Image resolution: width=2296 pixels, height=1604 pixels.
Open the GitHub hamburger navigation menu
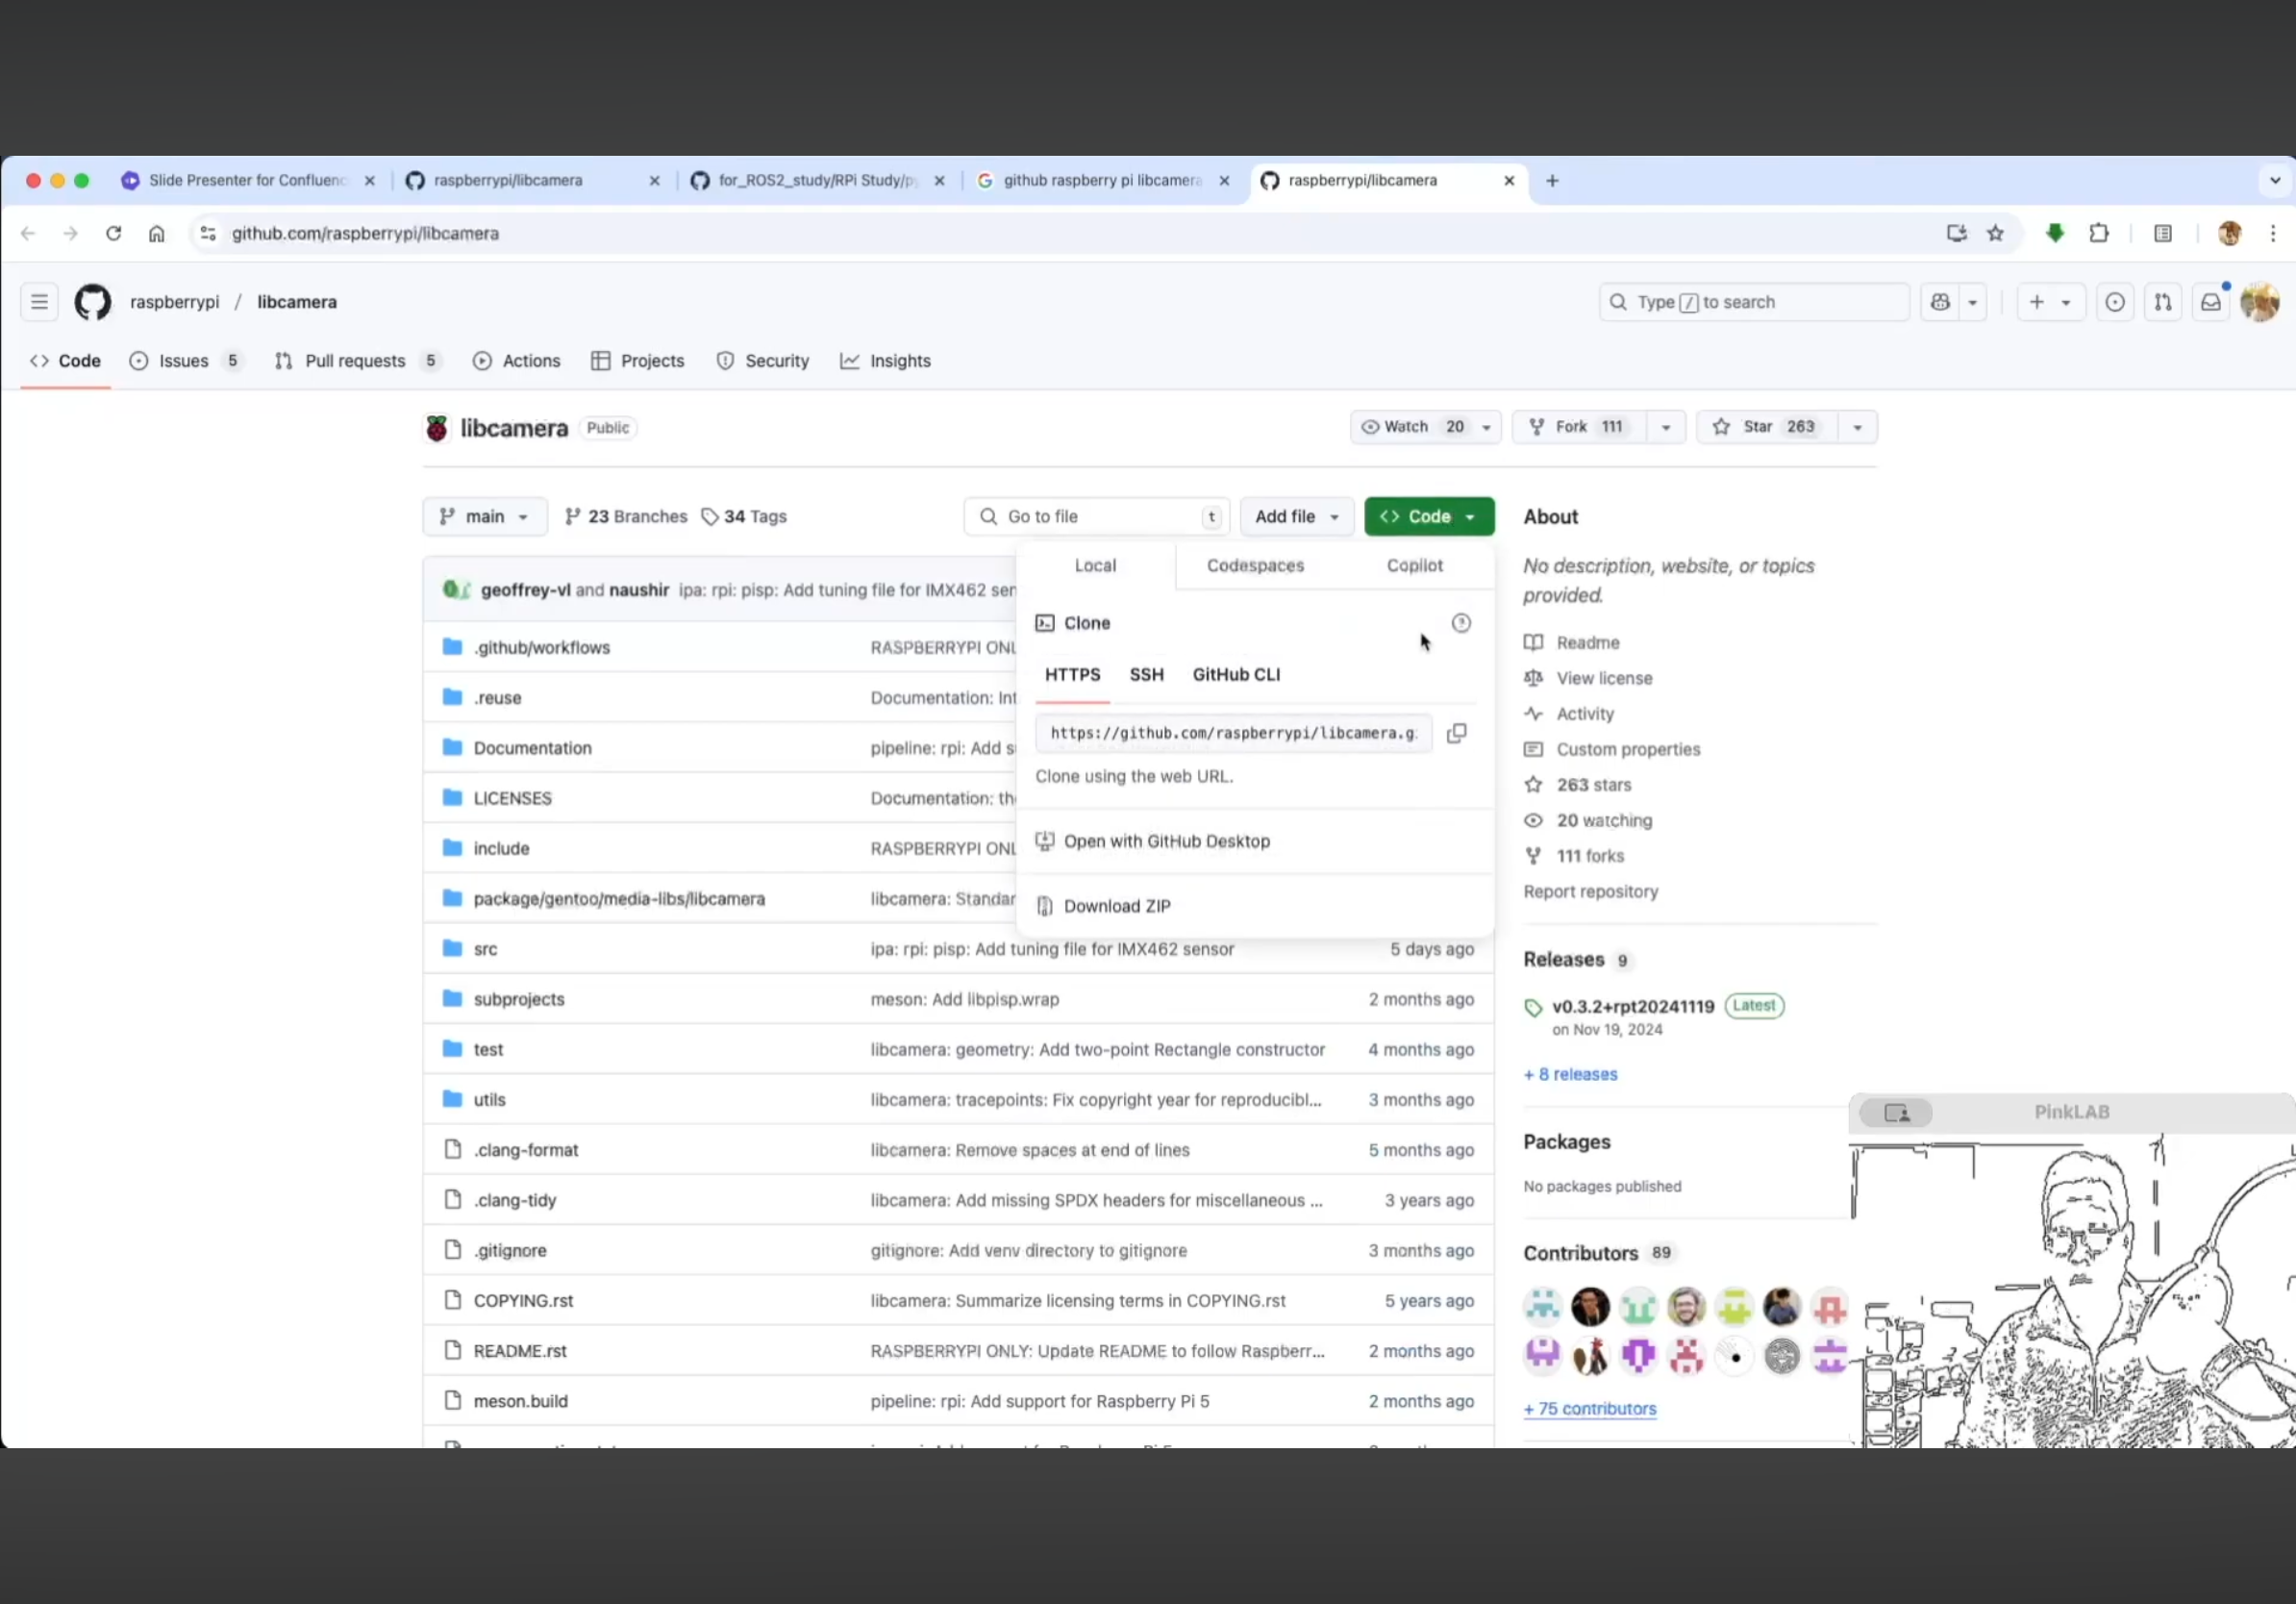click(39, 302)
